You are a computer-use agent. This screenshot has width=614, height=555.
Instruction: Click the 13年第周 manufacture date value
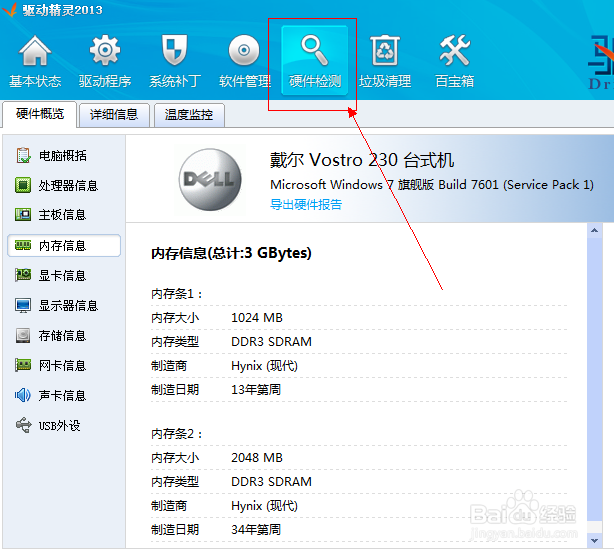pyautogui.click(x=256, y=390)
